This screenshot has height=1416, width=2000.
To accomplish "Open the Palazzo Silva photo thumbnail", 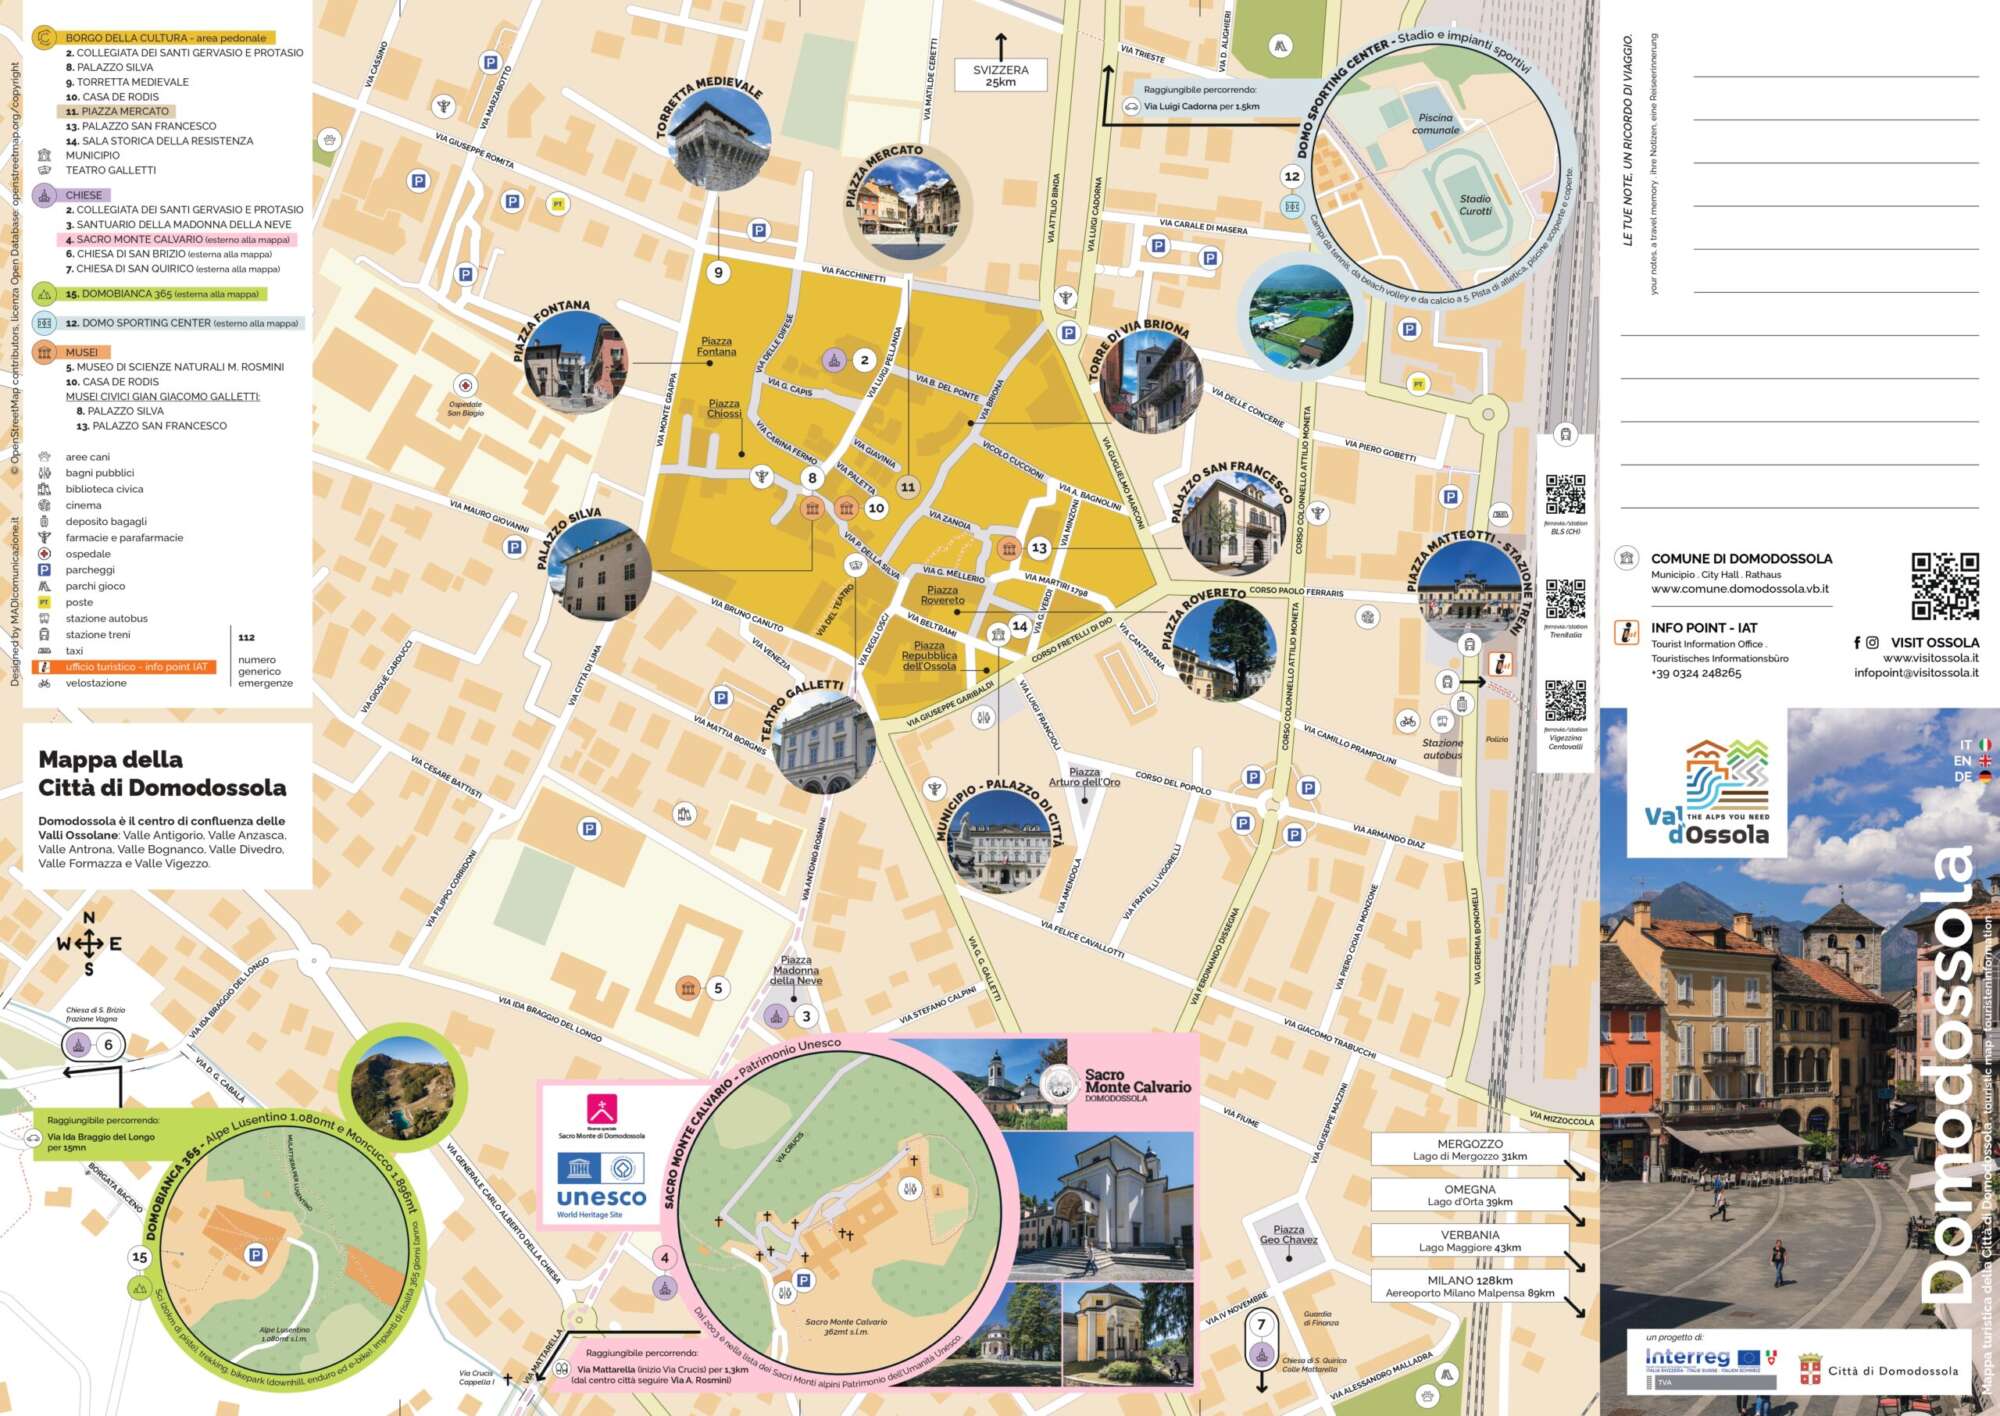I will (x=599, y=570).
